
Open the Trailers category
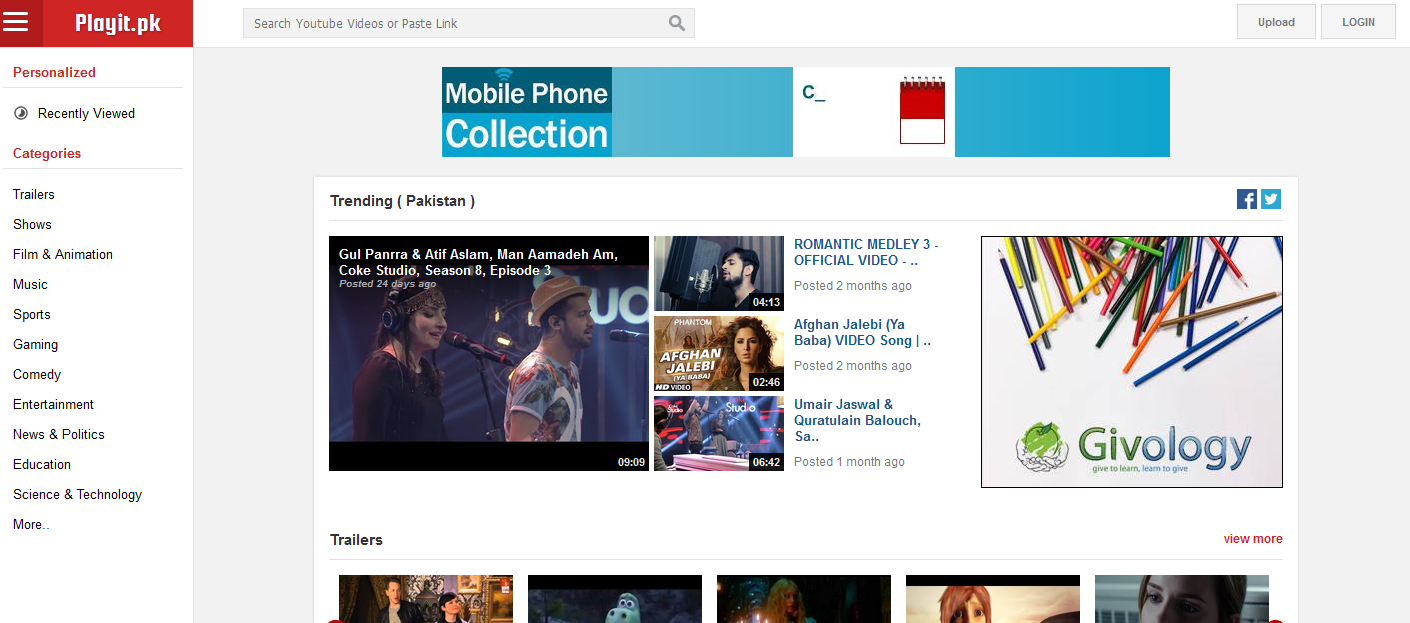(x=34, y=194)
